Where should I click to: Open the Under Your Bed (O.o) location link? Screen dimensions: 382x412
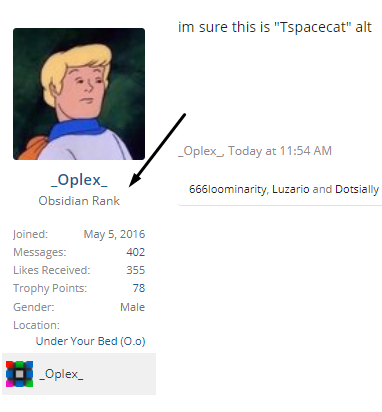[x=91, y=341]
